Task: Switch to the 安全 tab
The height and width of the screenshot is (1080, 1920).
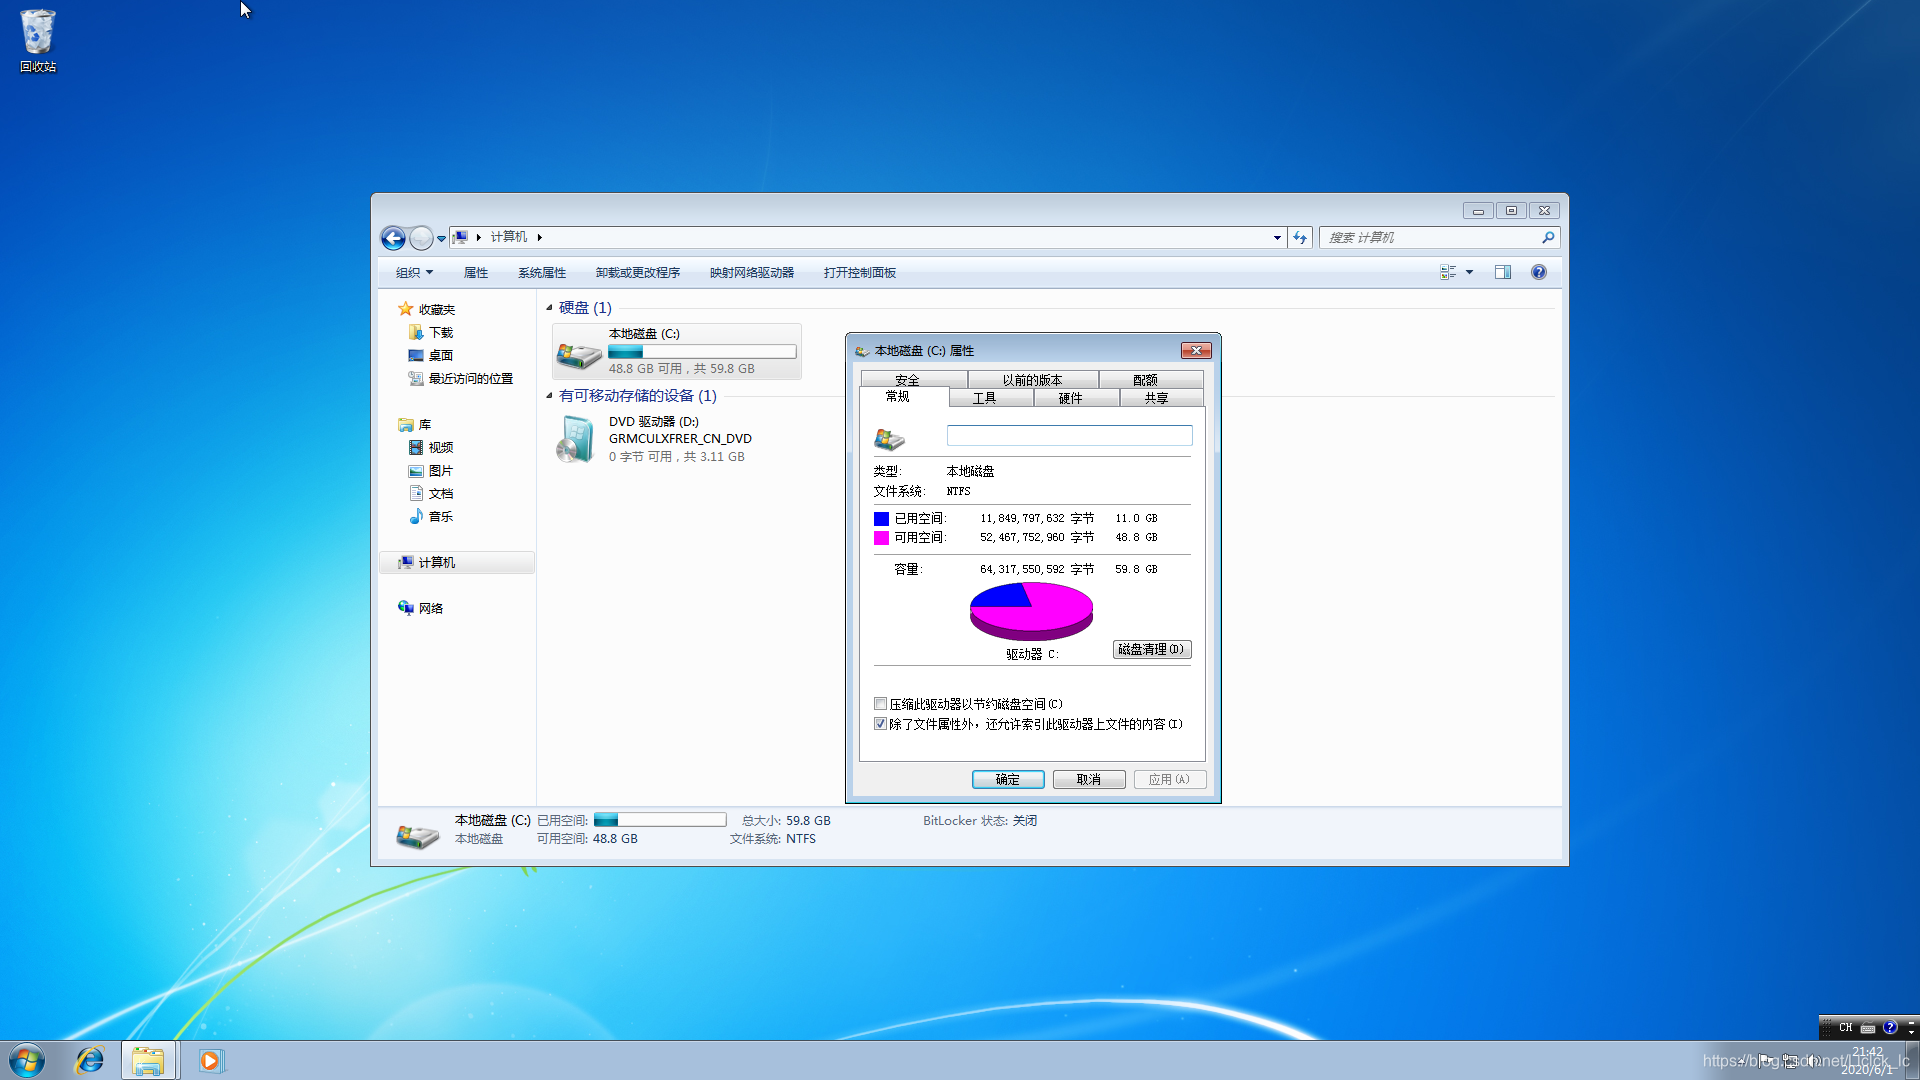Action: (x=907, y=380)
